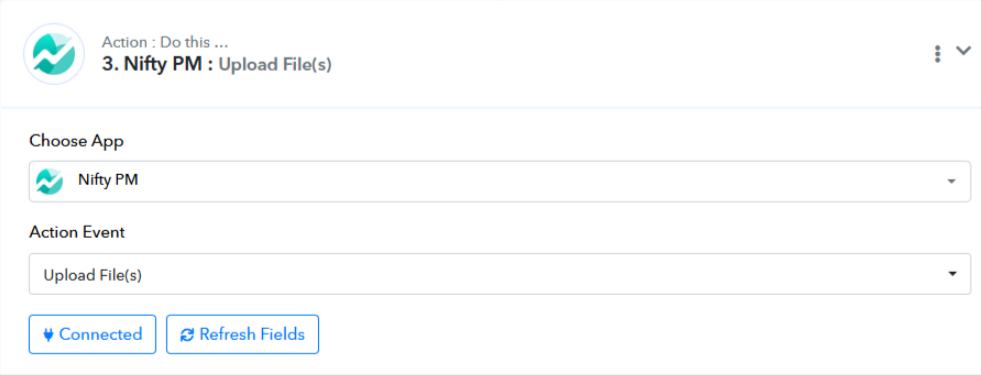This screenshot has height=375, width=981.
Task: Click the 'Nifty PM' text in app selector
Action: [x=108, y=180]
